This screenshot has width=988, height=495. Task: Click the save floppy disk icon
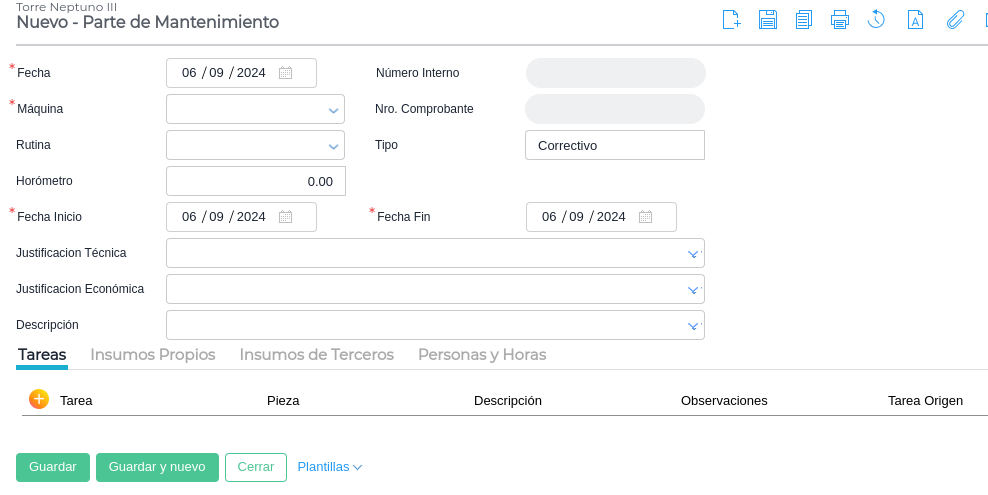[768, 20]
